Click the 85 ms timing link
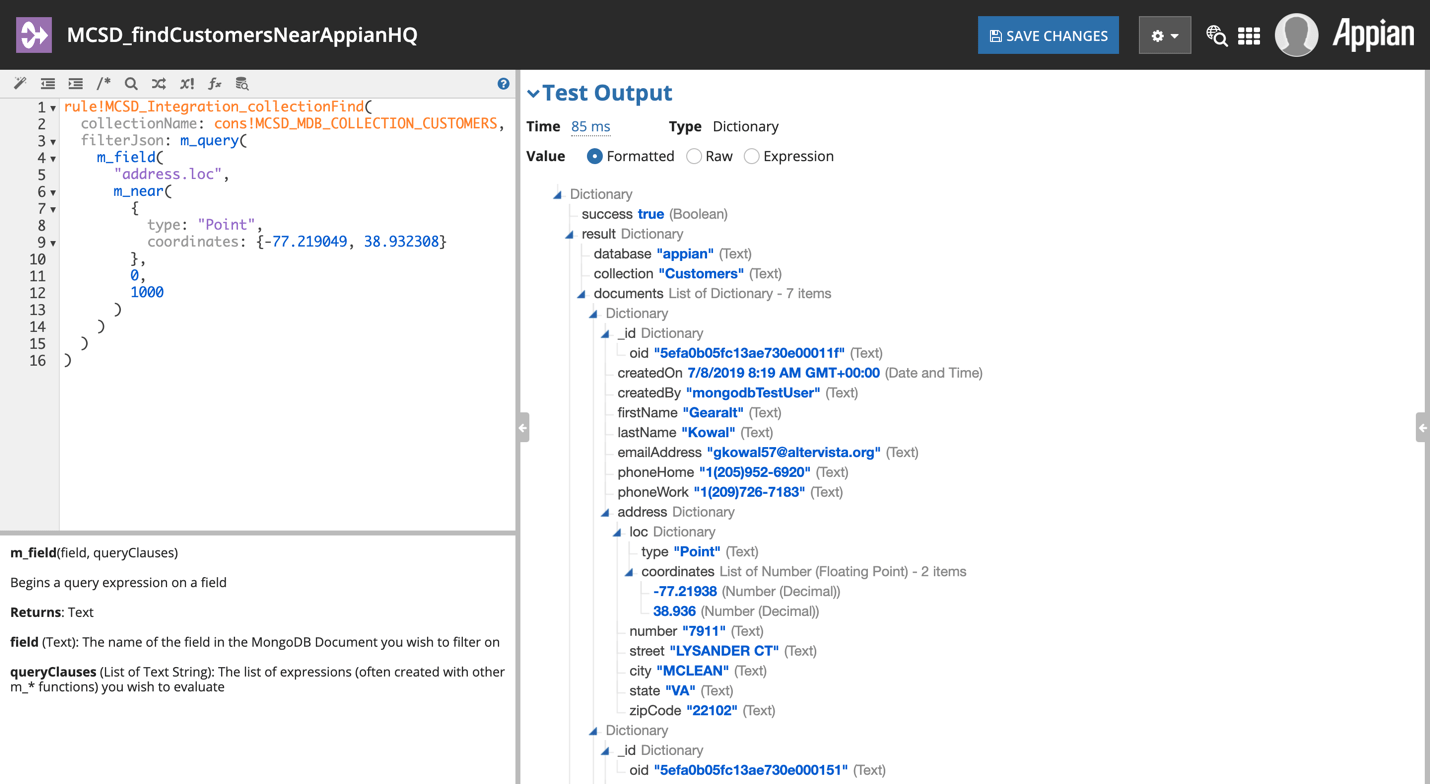 coord(590,127)
